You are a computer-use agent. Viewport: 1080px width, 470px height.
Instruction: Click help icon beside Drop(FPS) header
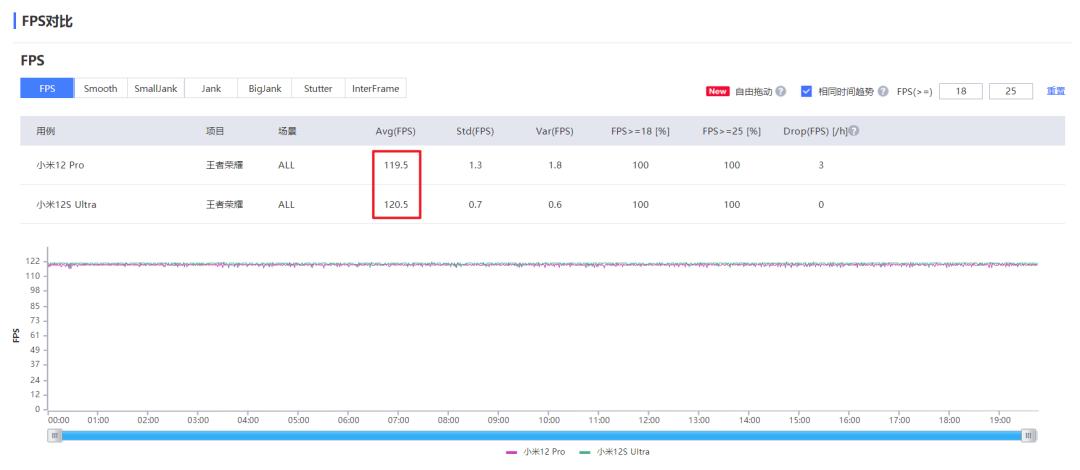click(854, 131)
